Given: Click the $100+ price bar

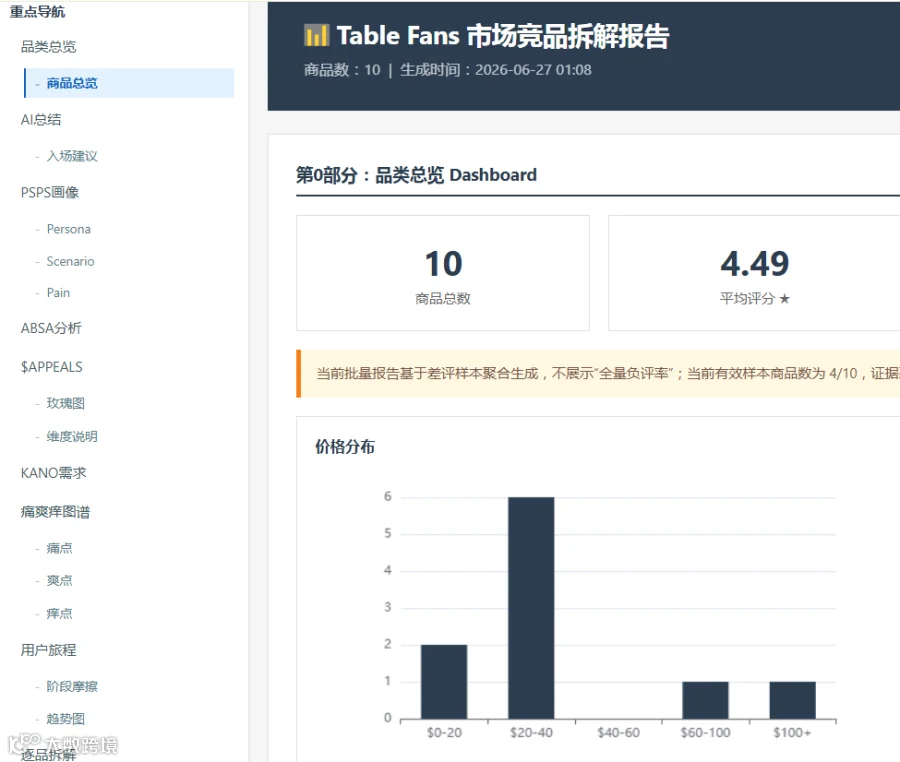Looking at the screenshot, I should (x=793, y=700).
